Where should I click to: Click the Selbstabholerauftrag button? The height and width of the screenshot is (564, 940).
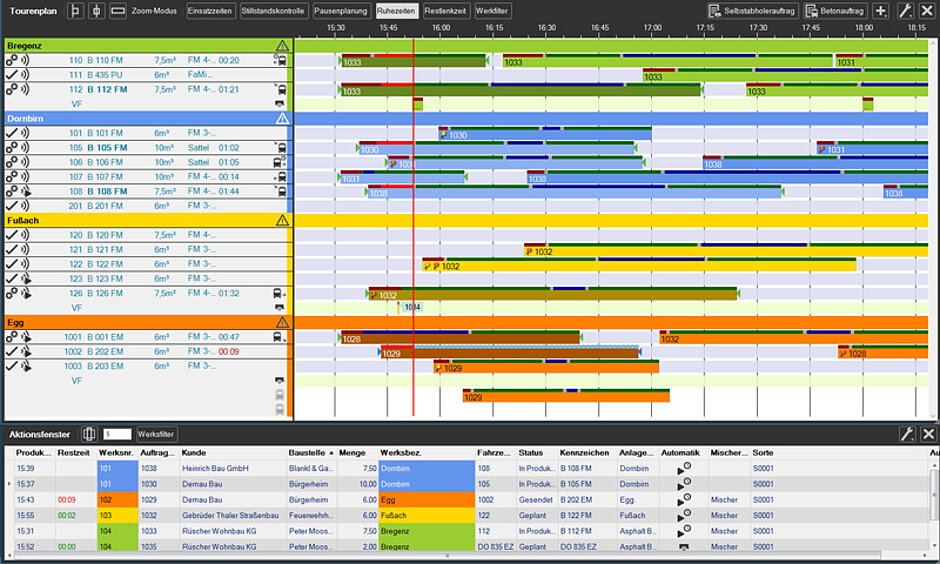click(x=751, y=10)
